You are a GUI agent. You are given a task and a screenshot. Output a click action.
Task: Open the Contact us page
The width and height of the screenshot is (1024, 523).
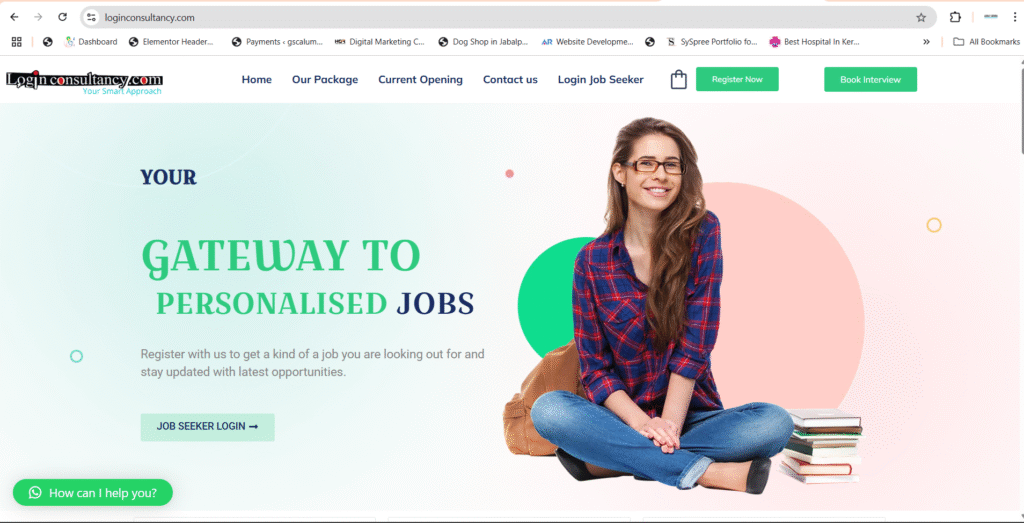(x=510, y=80)
